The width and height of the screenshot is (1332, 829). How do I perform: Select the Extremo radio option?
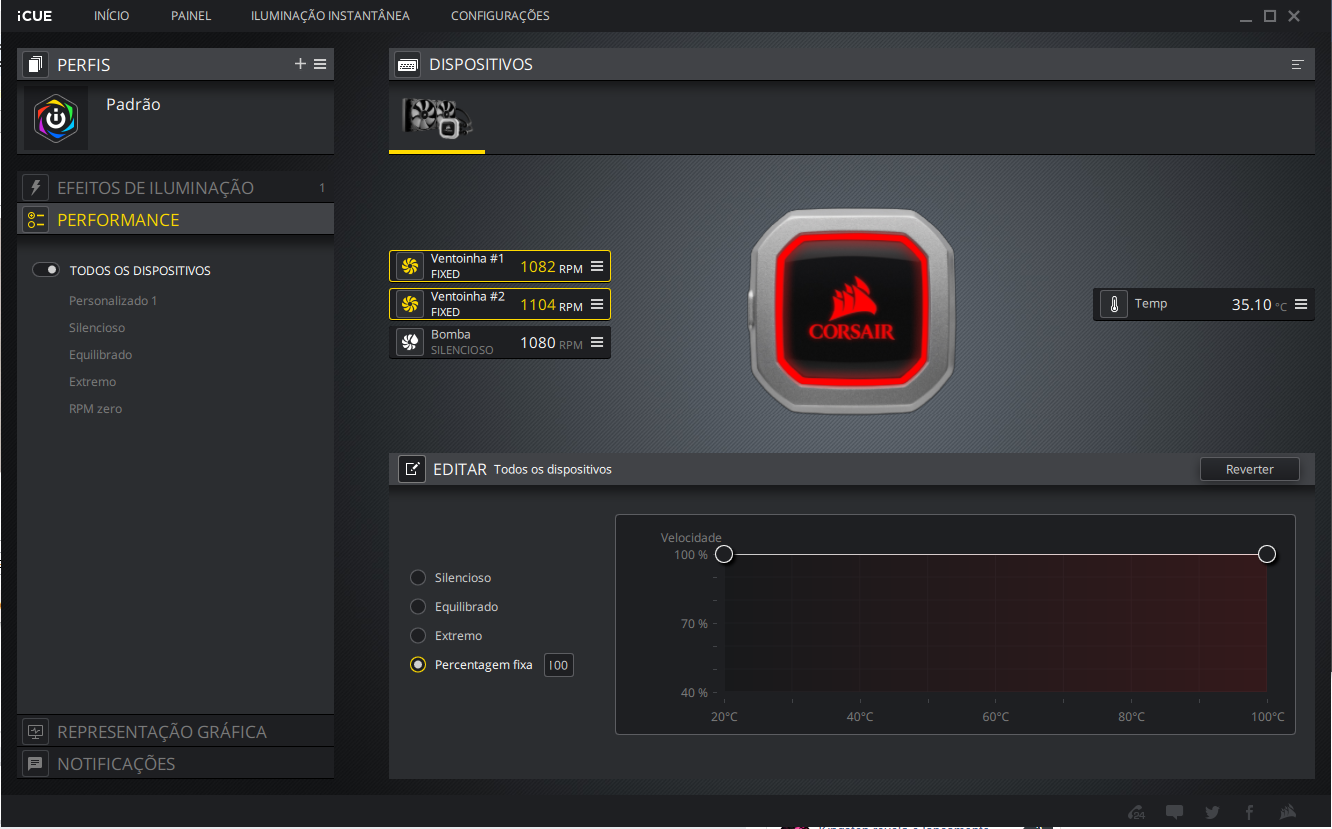point(418,636)
